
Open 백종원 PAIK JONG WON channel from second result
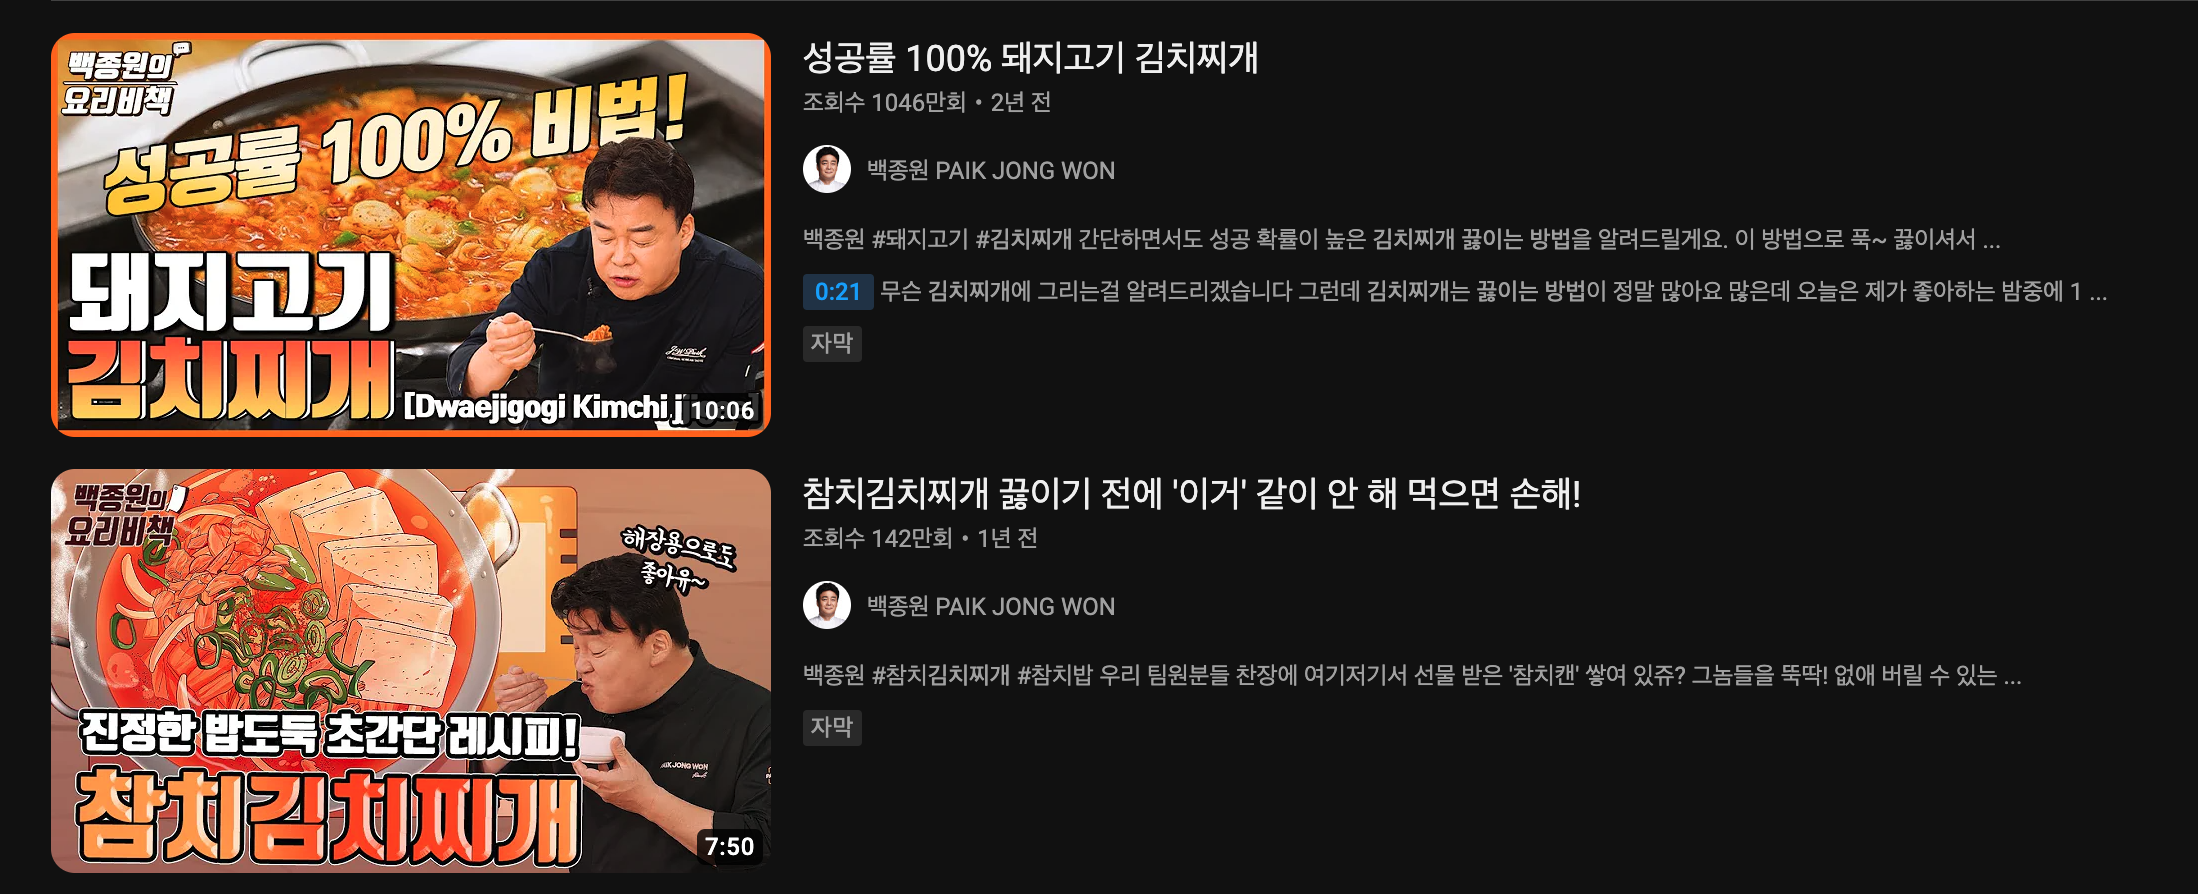[990, 607]
